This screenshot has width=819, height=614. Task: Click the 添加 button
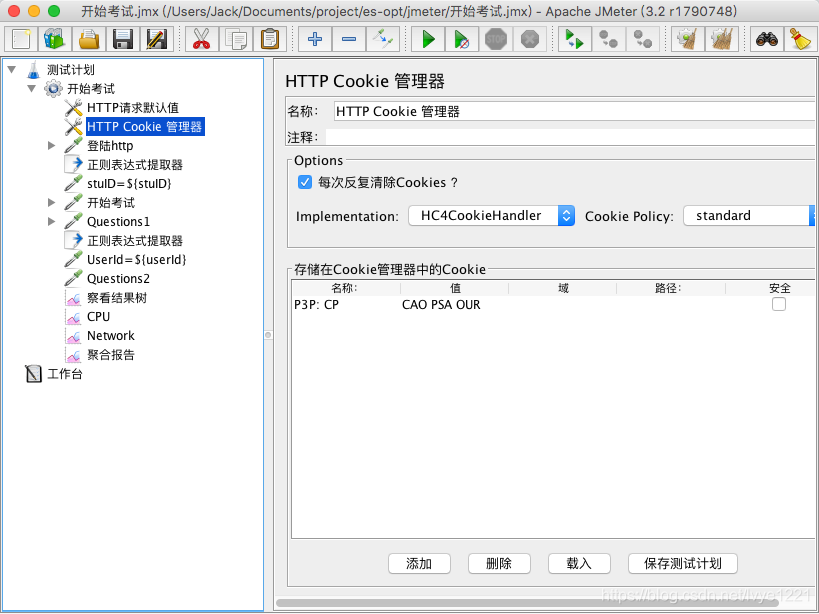(419, 563)
